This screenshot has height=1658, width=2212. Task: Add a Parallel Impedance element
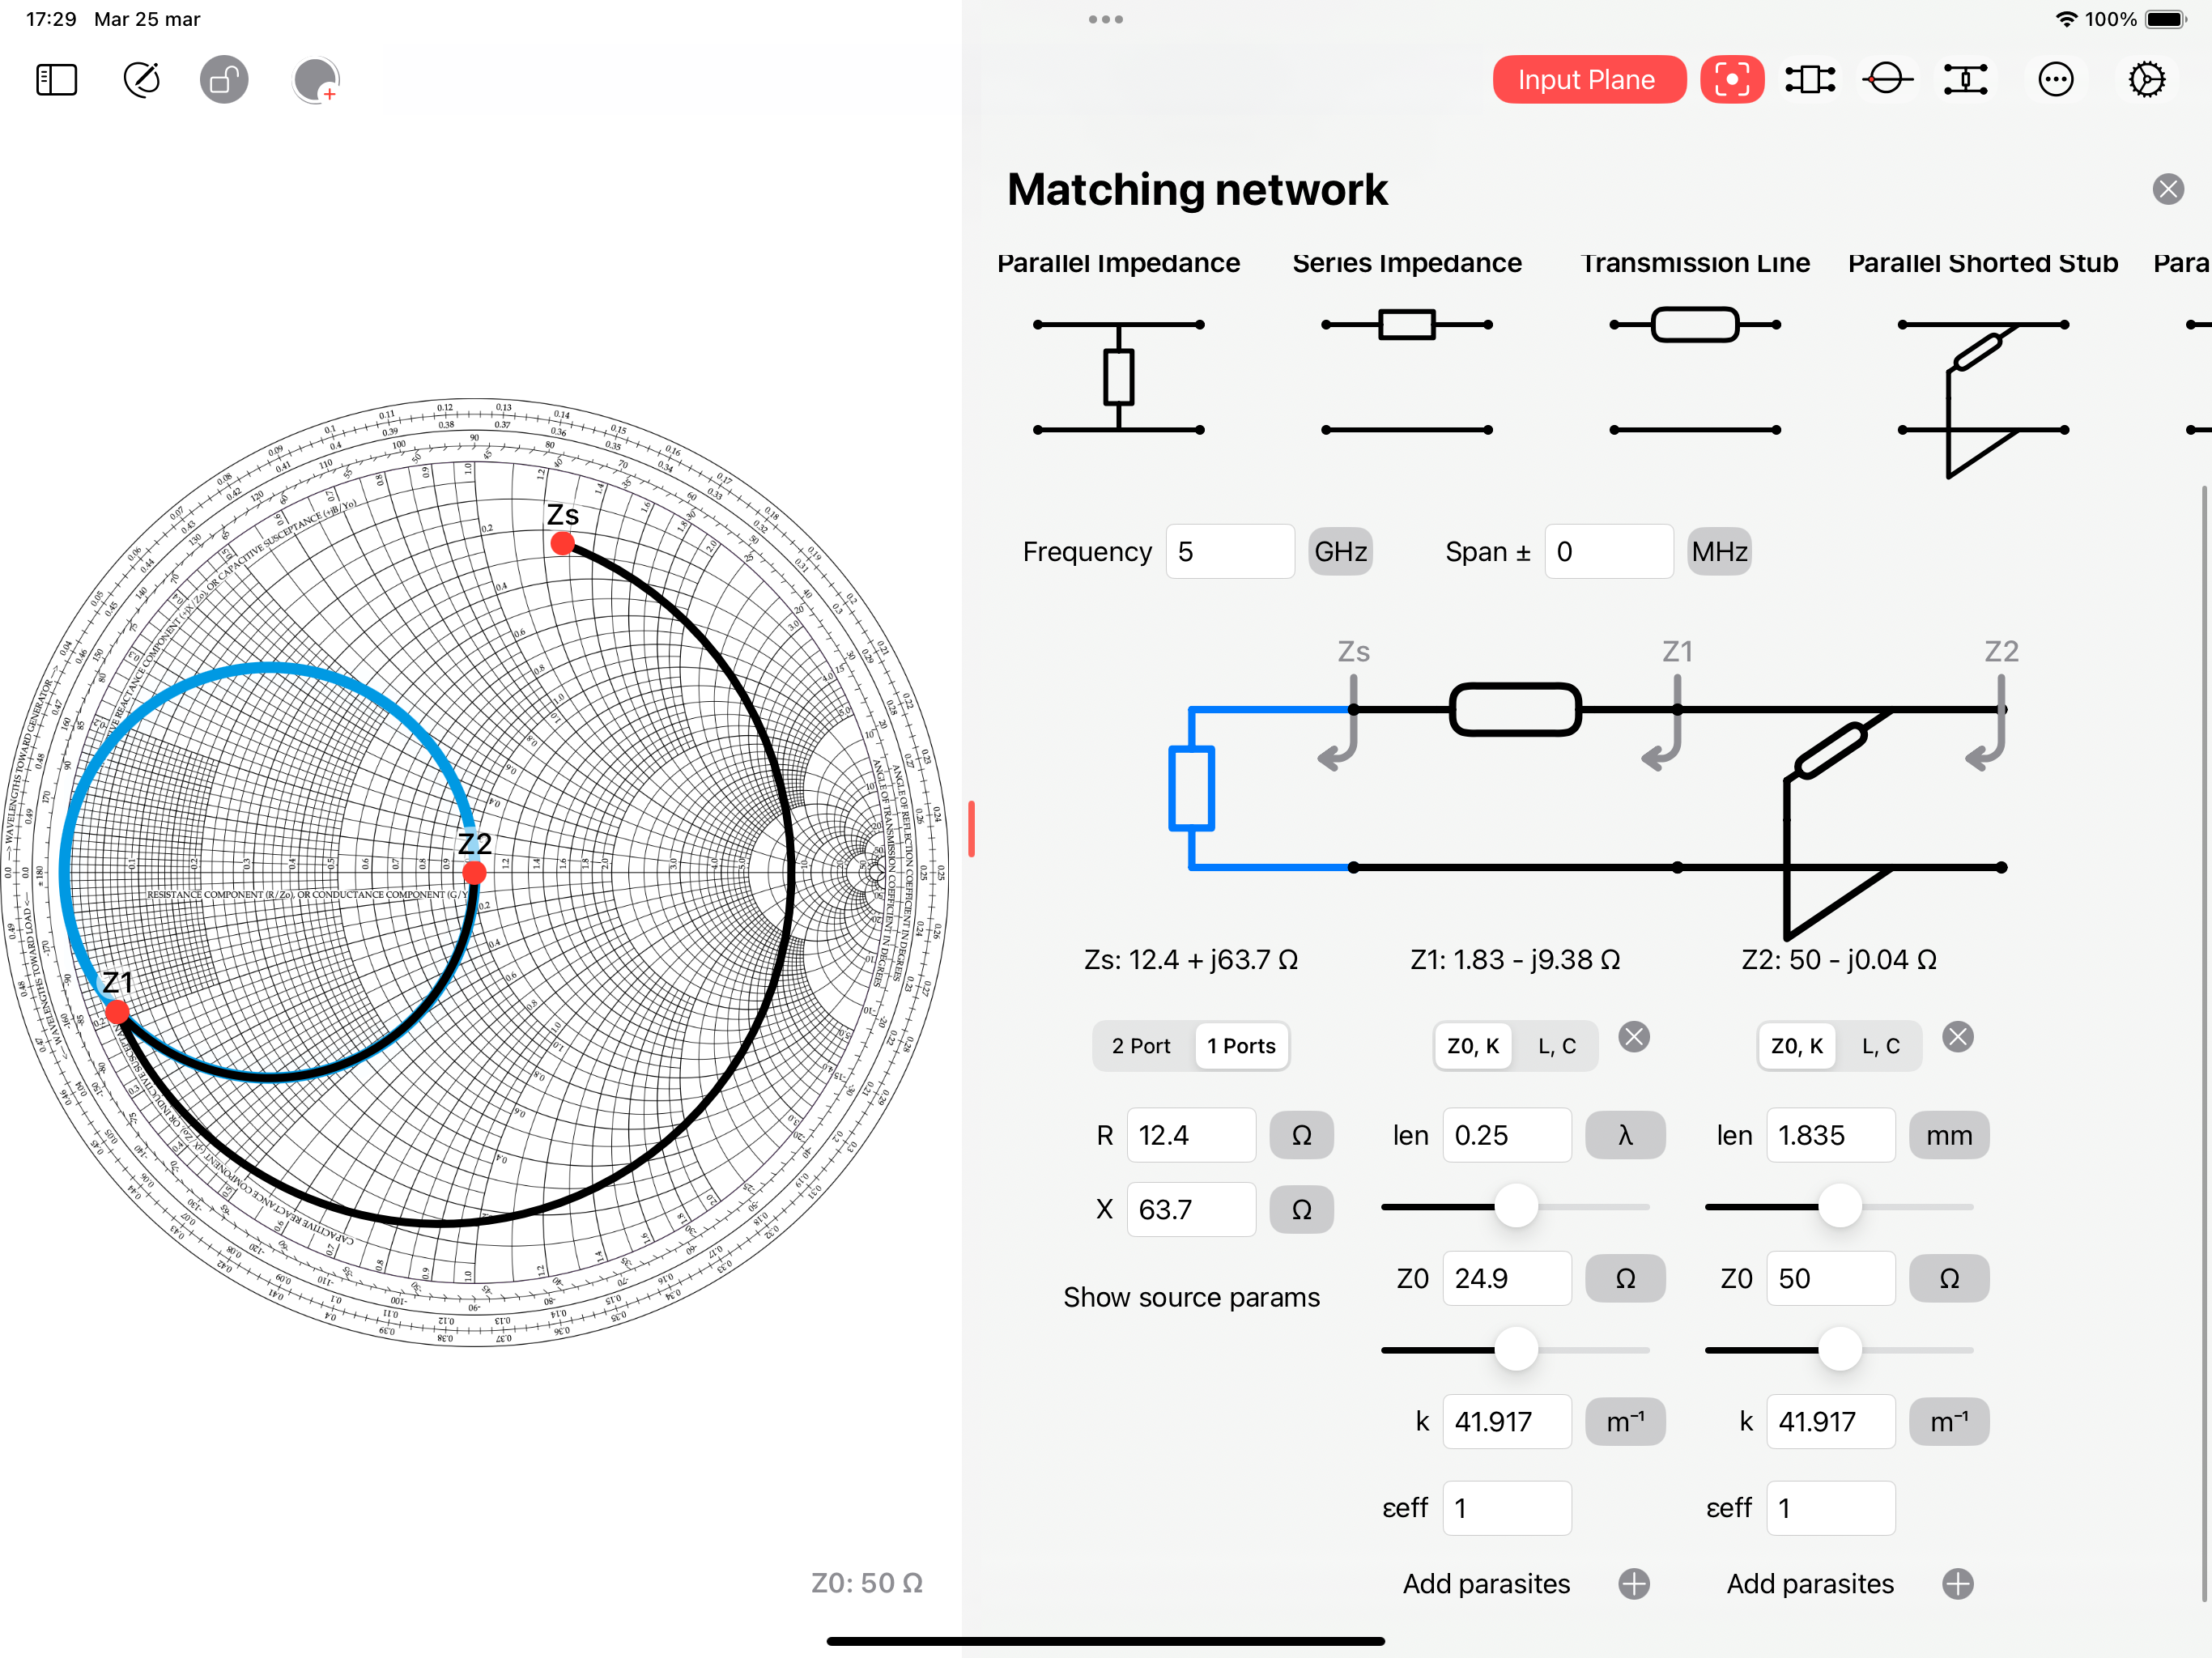(x=1118, y=377)
